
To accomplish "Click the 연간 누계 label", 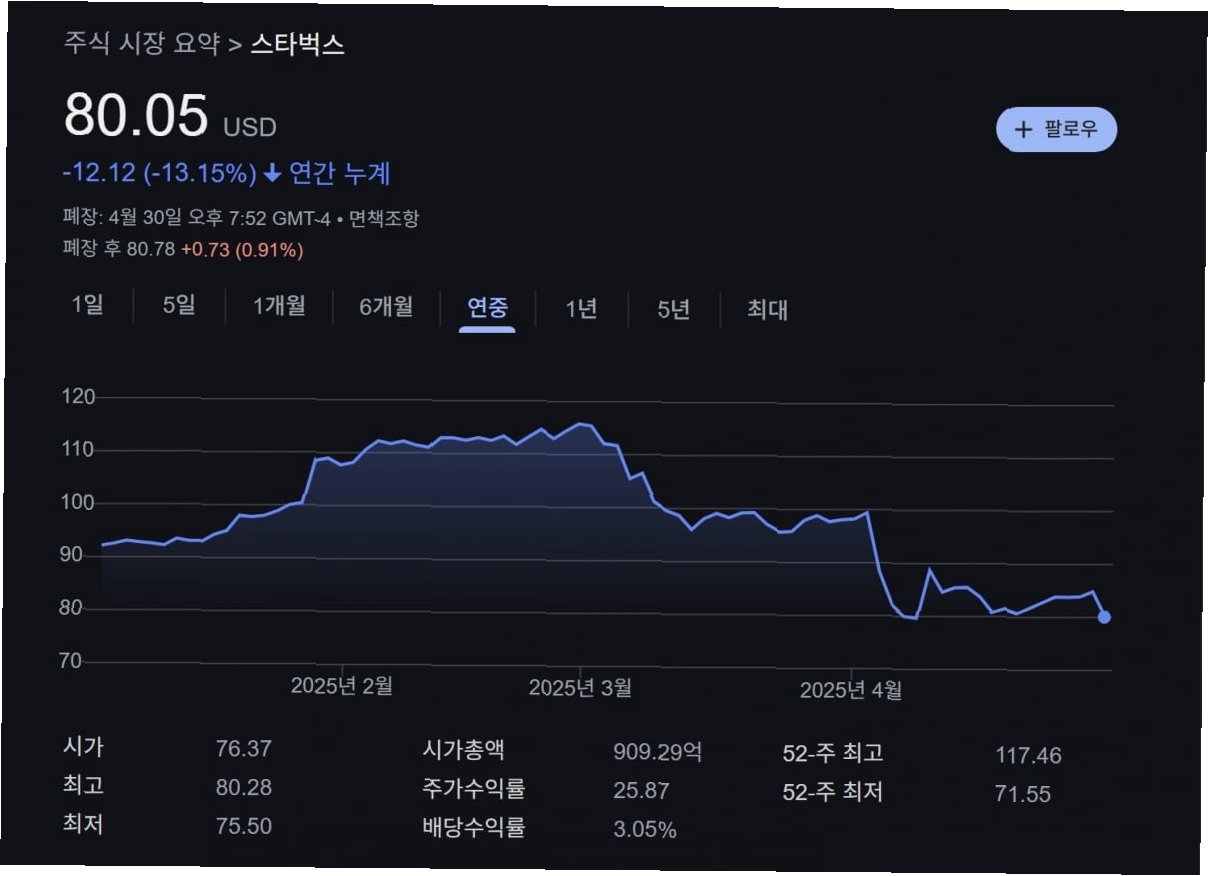I will (339, 174).
